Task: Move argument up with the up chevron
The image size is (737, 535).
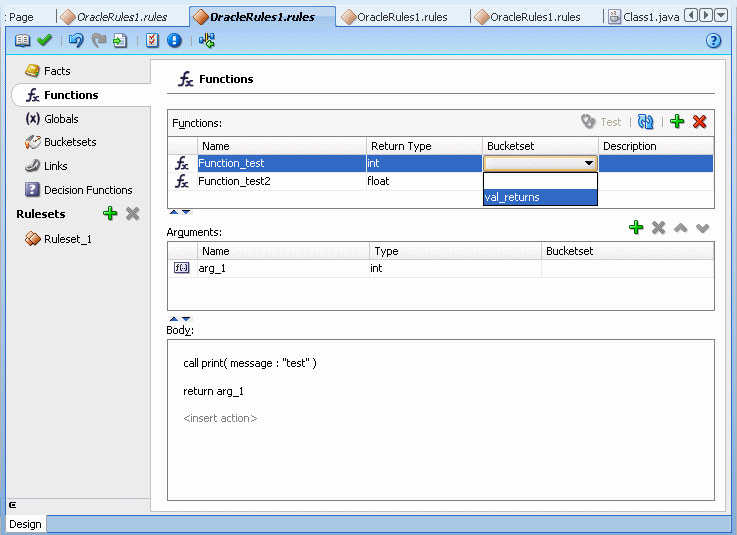Action: point(681,228)
